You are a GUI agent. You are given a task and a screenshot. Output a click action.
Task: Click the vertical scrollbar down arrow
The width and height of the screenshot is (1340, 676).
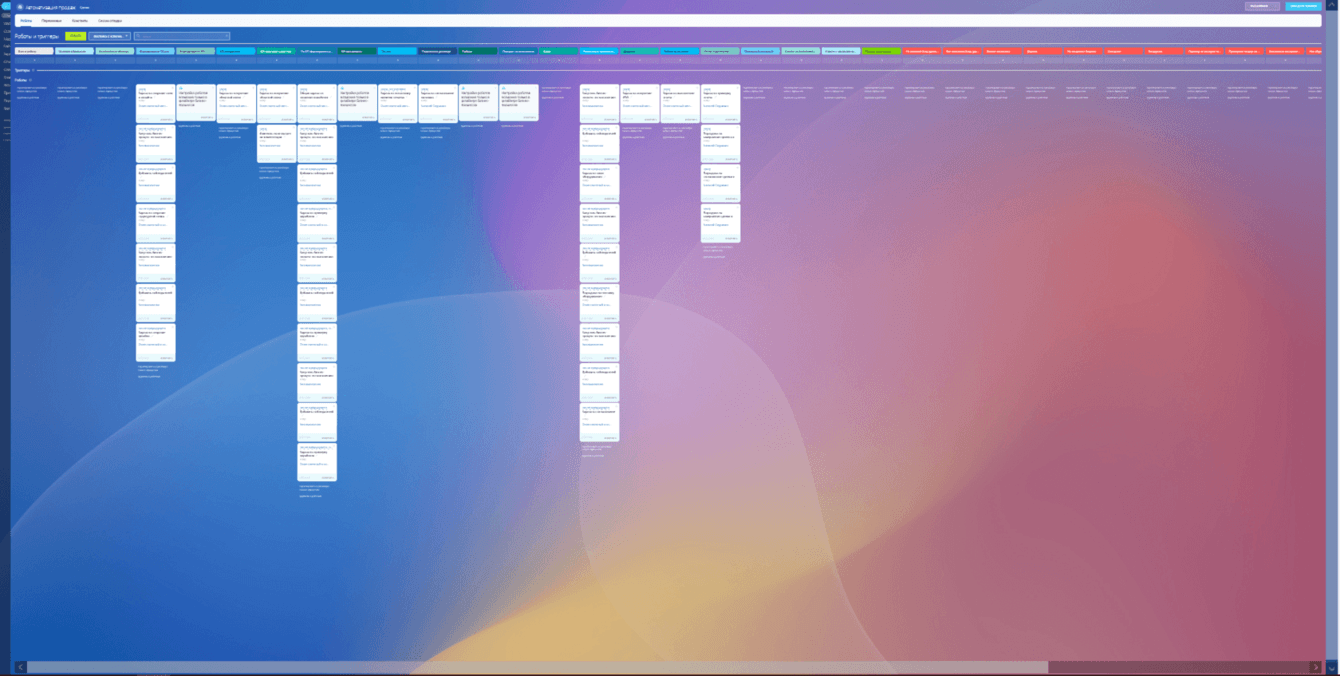click(x=1331, y=669)
